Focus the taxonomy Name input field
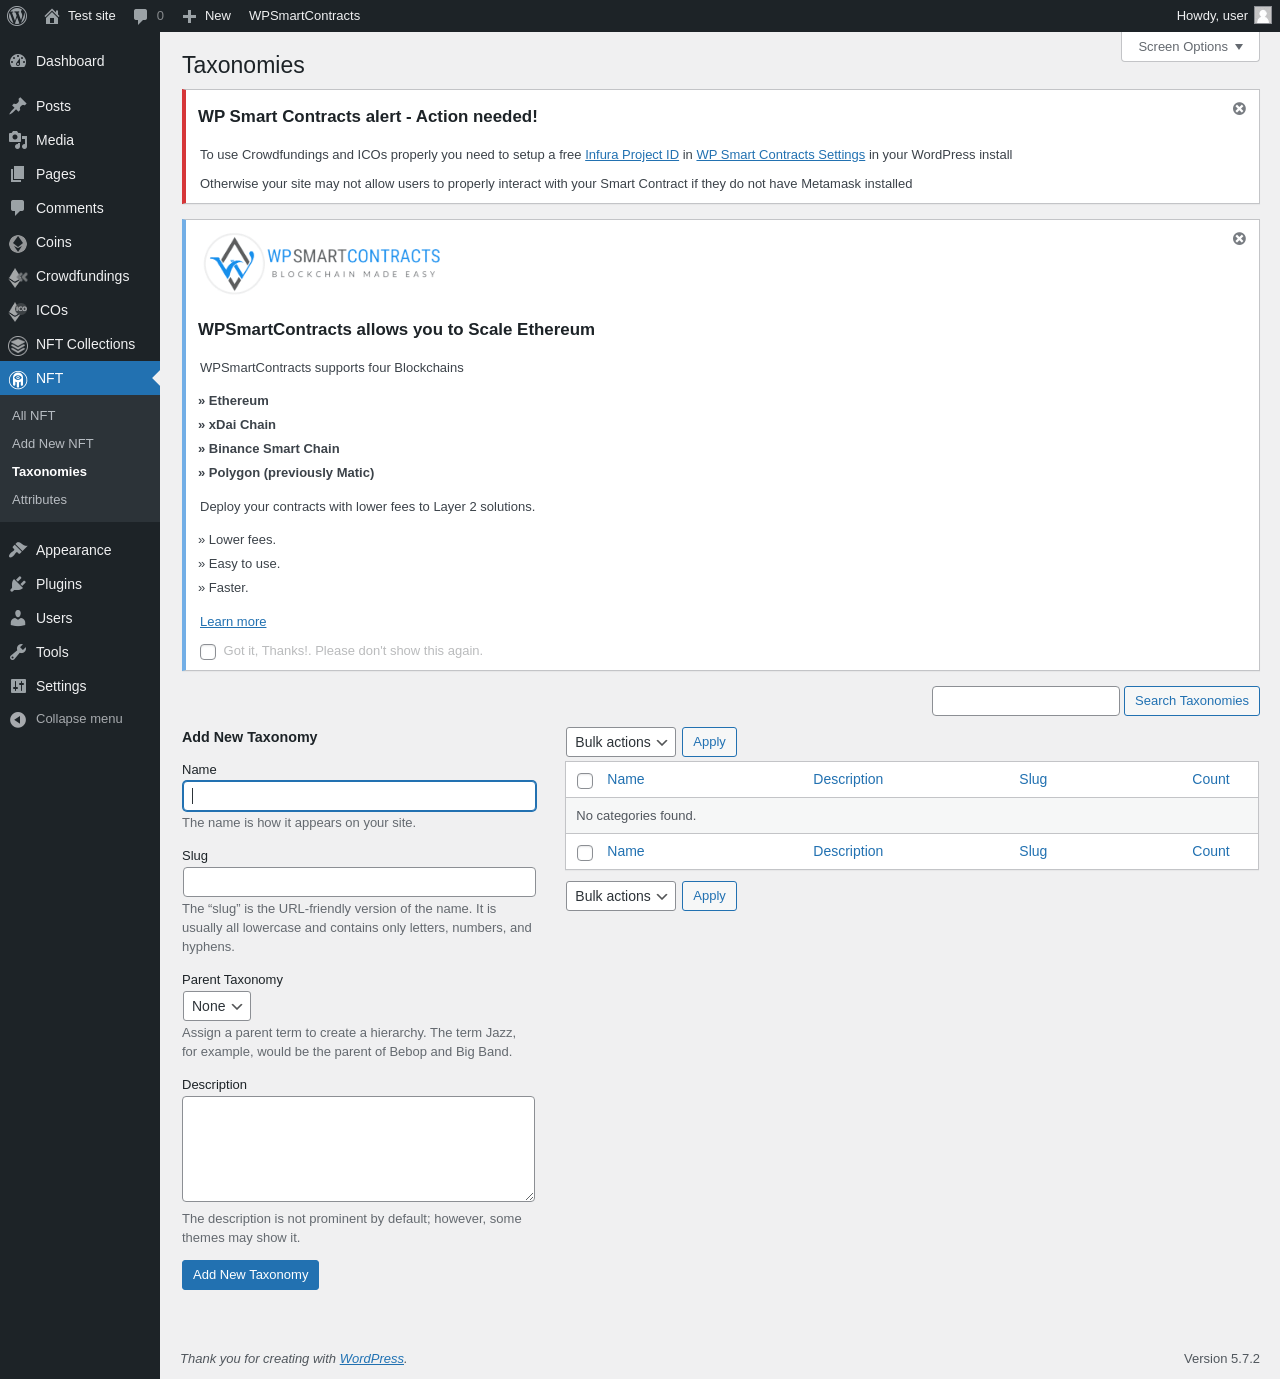The image size is (1280, 1379). click(x=359, y=796)
